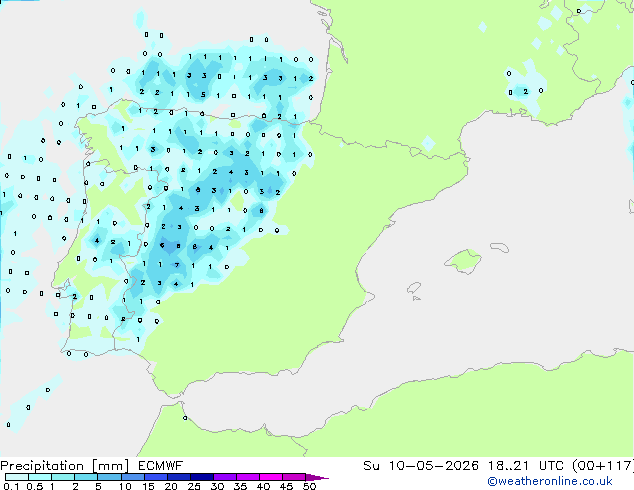Image resolution: width=634 pixels, height=490 pixels.
Task: Click the 'Su 10-05-2026' date text
Action: tap(421, 466)
